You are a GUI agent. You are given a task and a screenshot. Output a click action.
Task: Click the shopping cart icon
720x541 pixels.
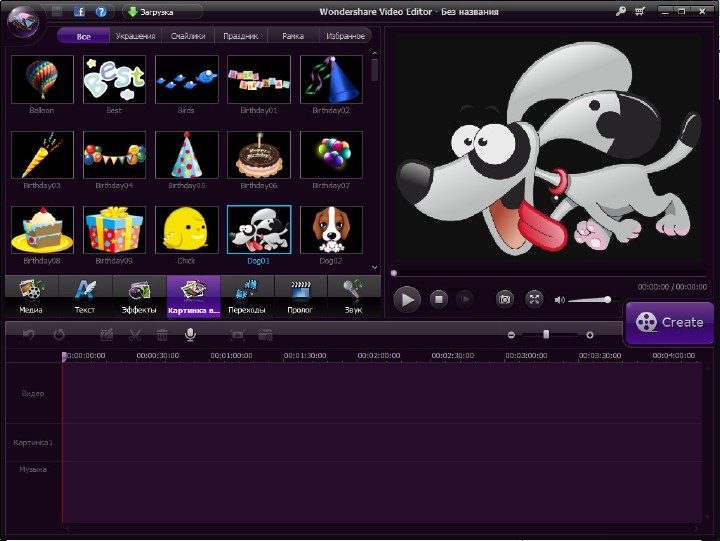click(640, 12)
